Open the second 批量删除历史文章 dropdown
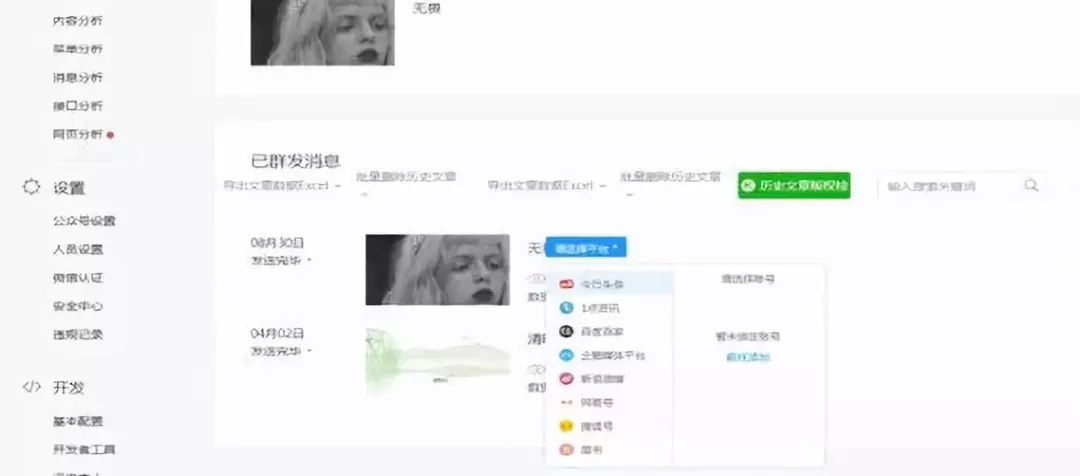Viewport: 1080px width, 476px height. click(670, 177)
